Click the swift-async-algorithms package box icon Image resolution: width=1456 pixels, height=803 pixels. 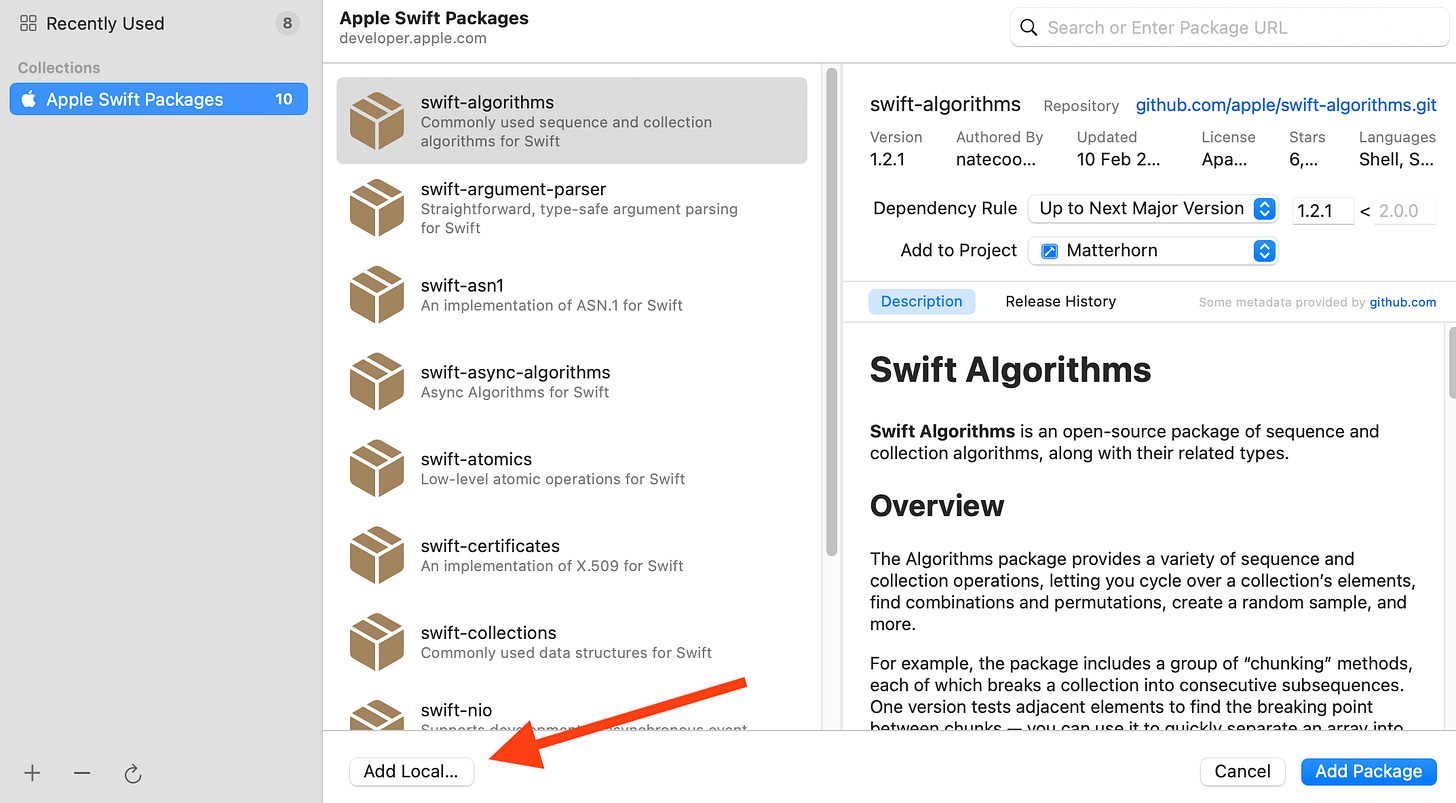pos(377,381)
